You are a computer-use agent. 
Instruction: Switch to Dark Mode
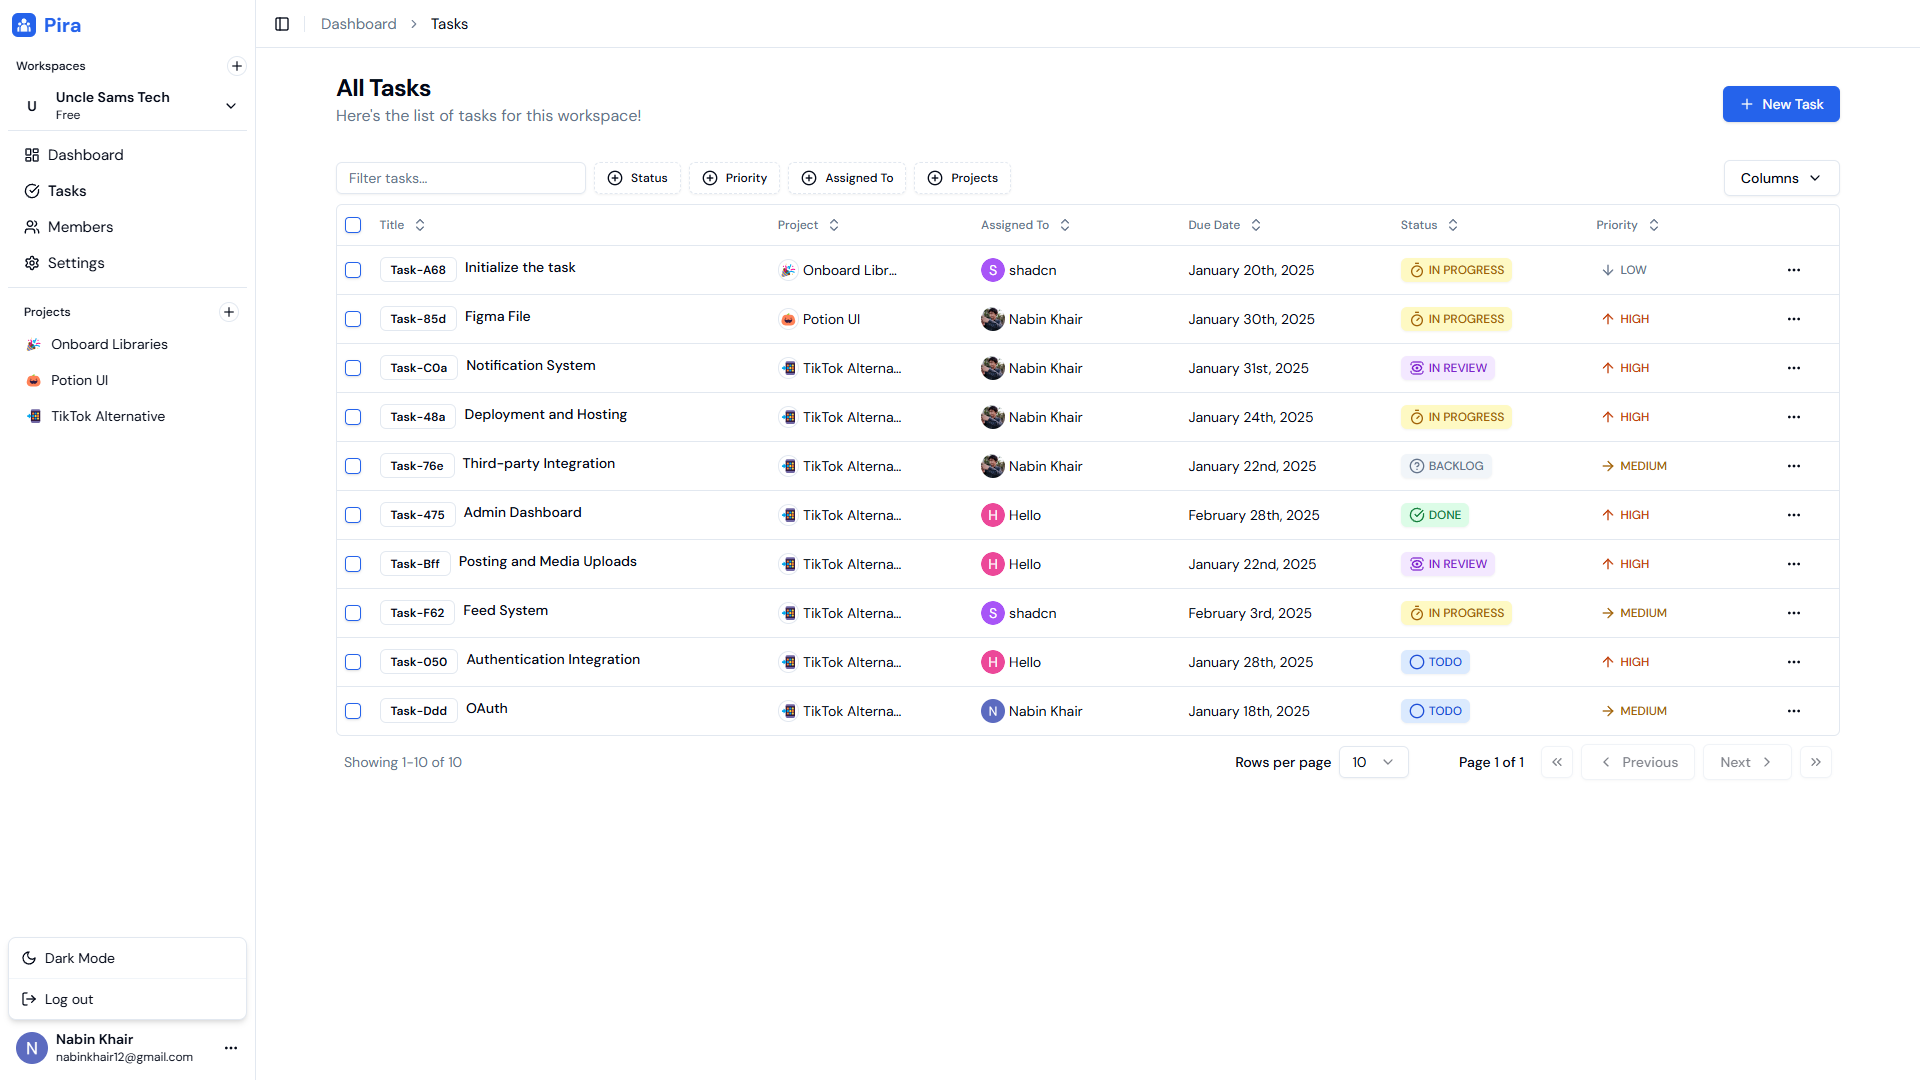pyautogui.click(x=128, y=958)
